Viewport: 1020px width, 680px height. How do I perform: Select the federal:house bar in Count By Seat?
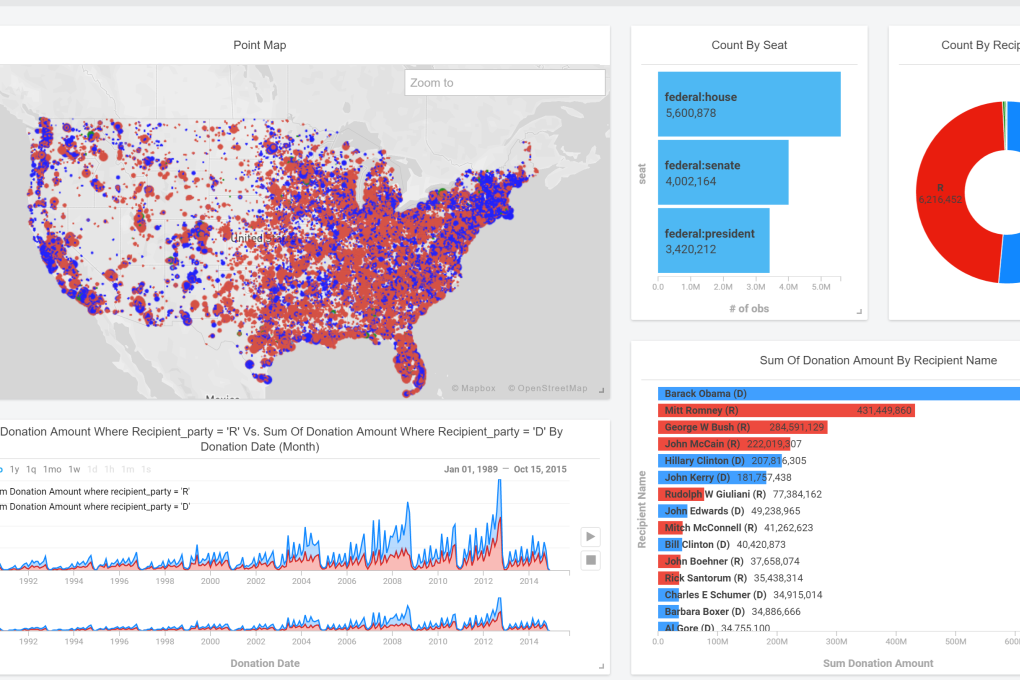[x=749, y=103]
